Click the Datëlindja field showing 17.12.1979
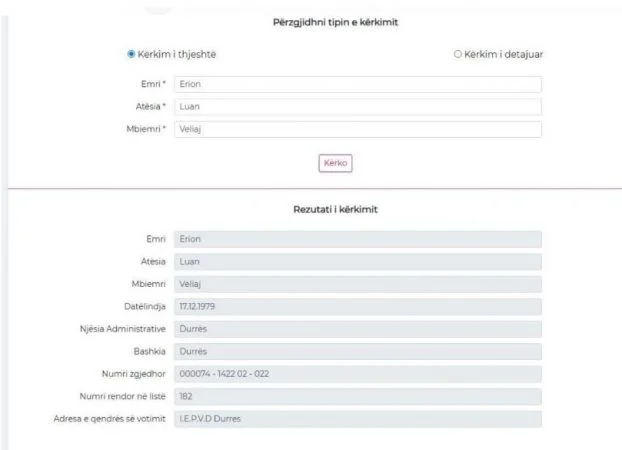The height and width of the screenshot is (450, 622). click(x=357, y=307)
